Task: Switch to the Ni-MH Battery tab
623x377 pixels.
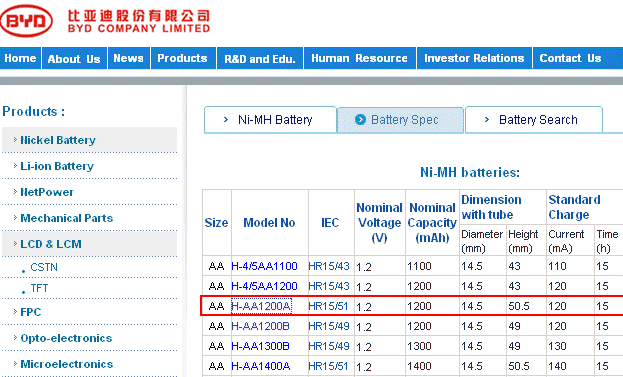Action: [270, 120]
